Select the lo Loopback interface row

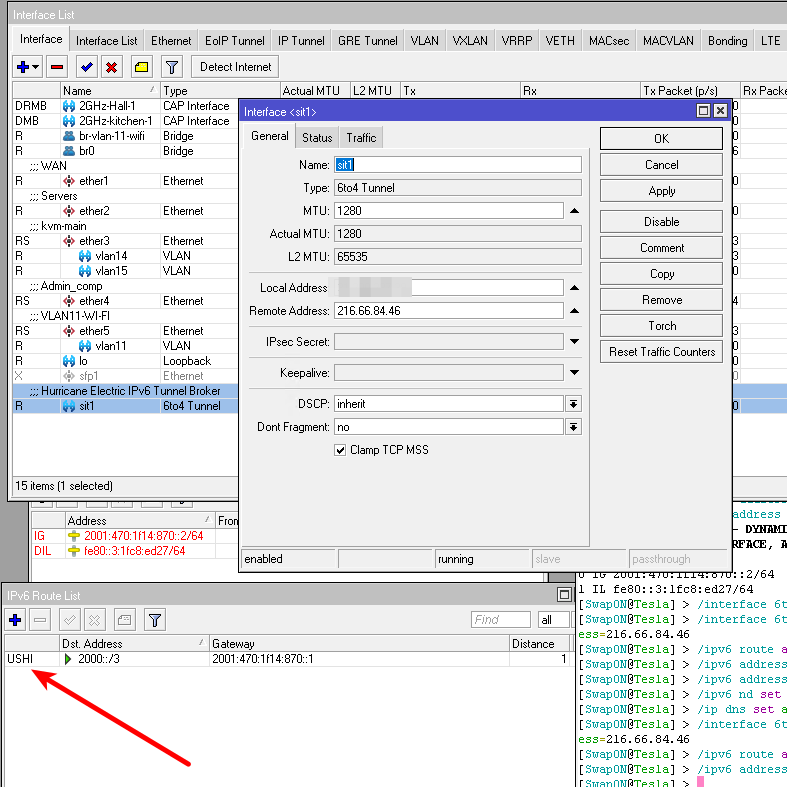pyautogui.click(x=125, y=361)
